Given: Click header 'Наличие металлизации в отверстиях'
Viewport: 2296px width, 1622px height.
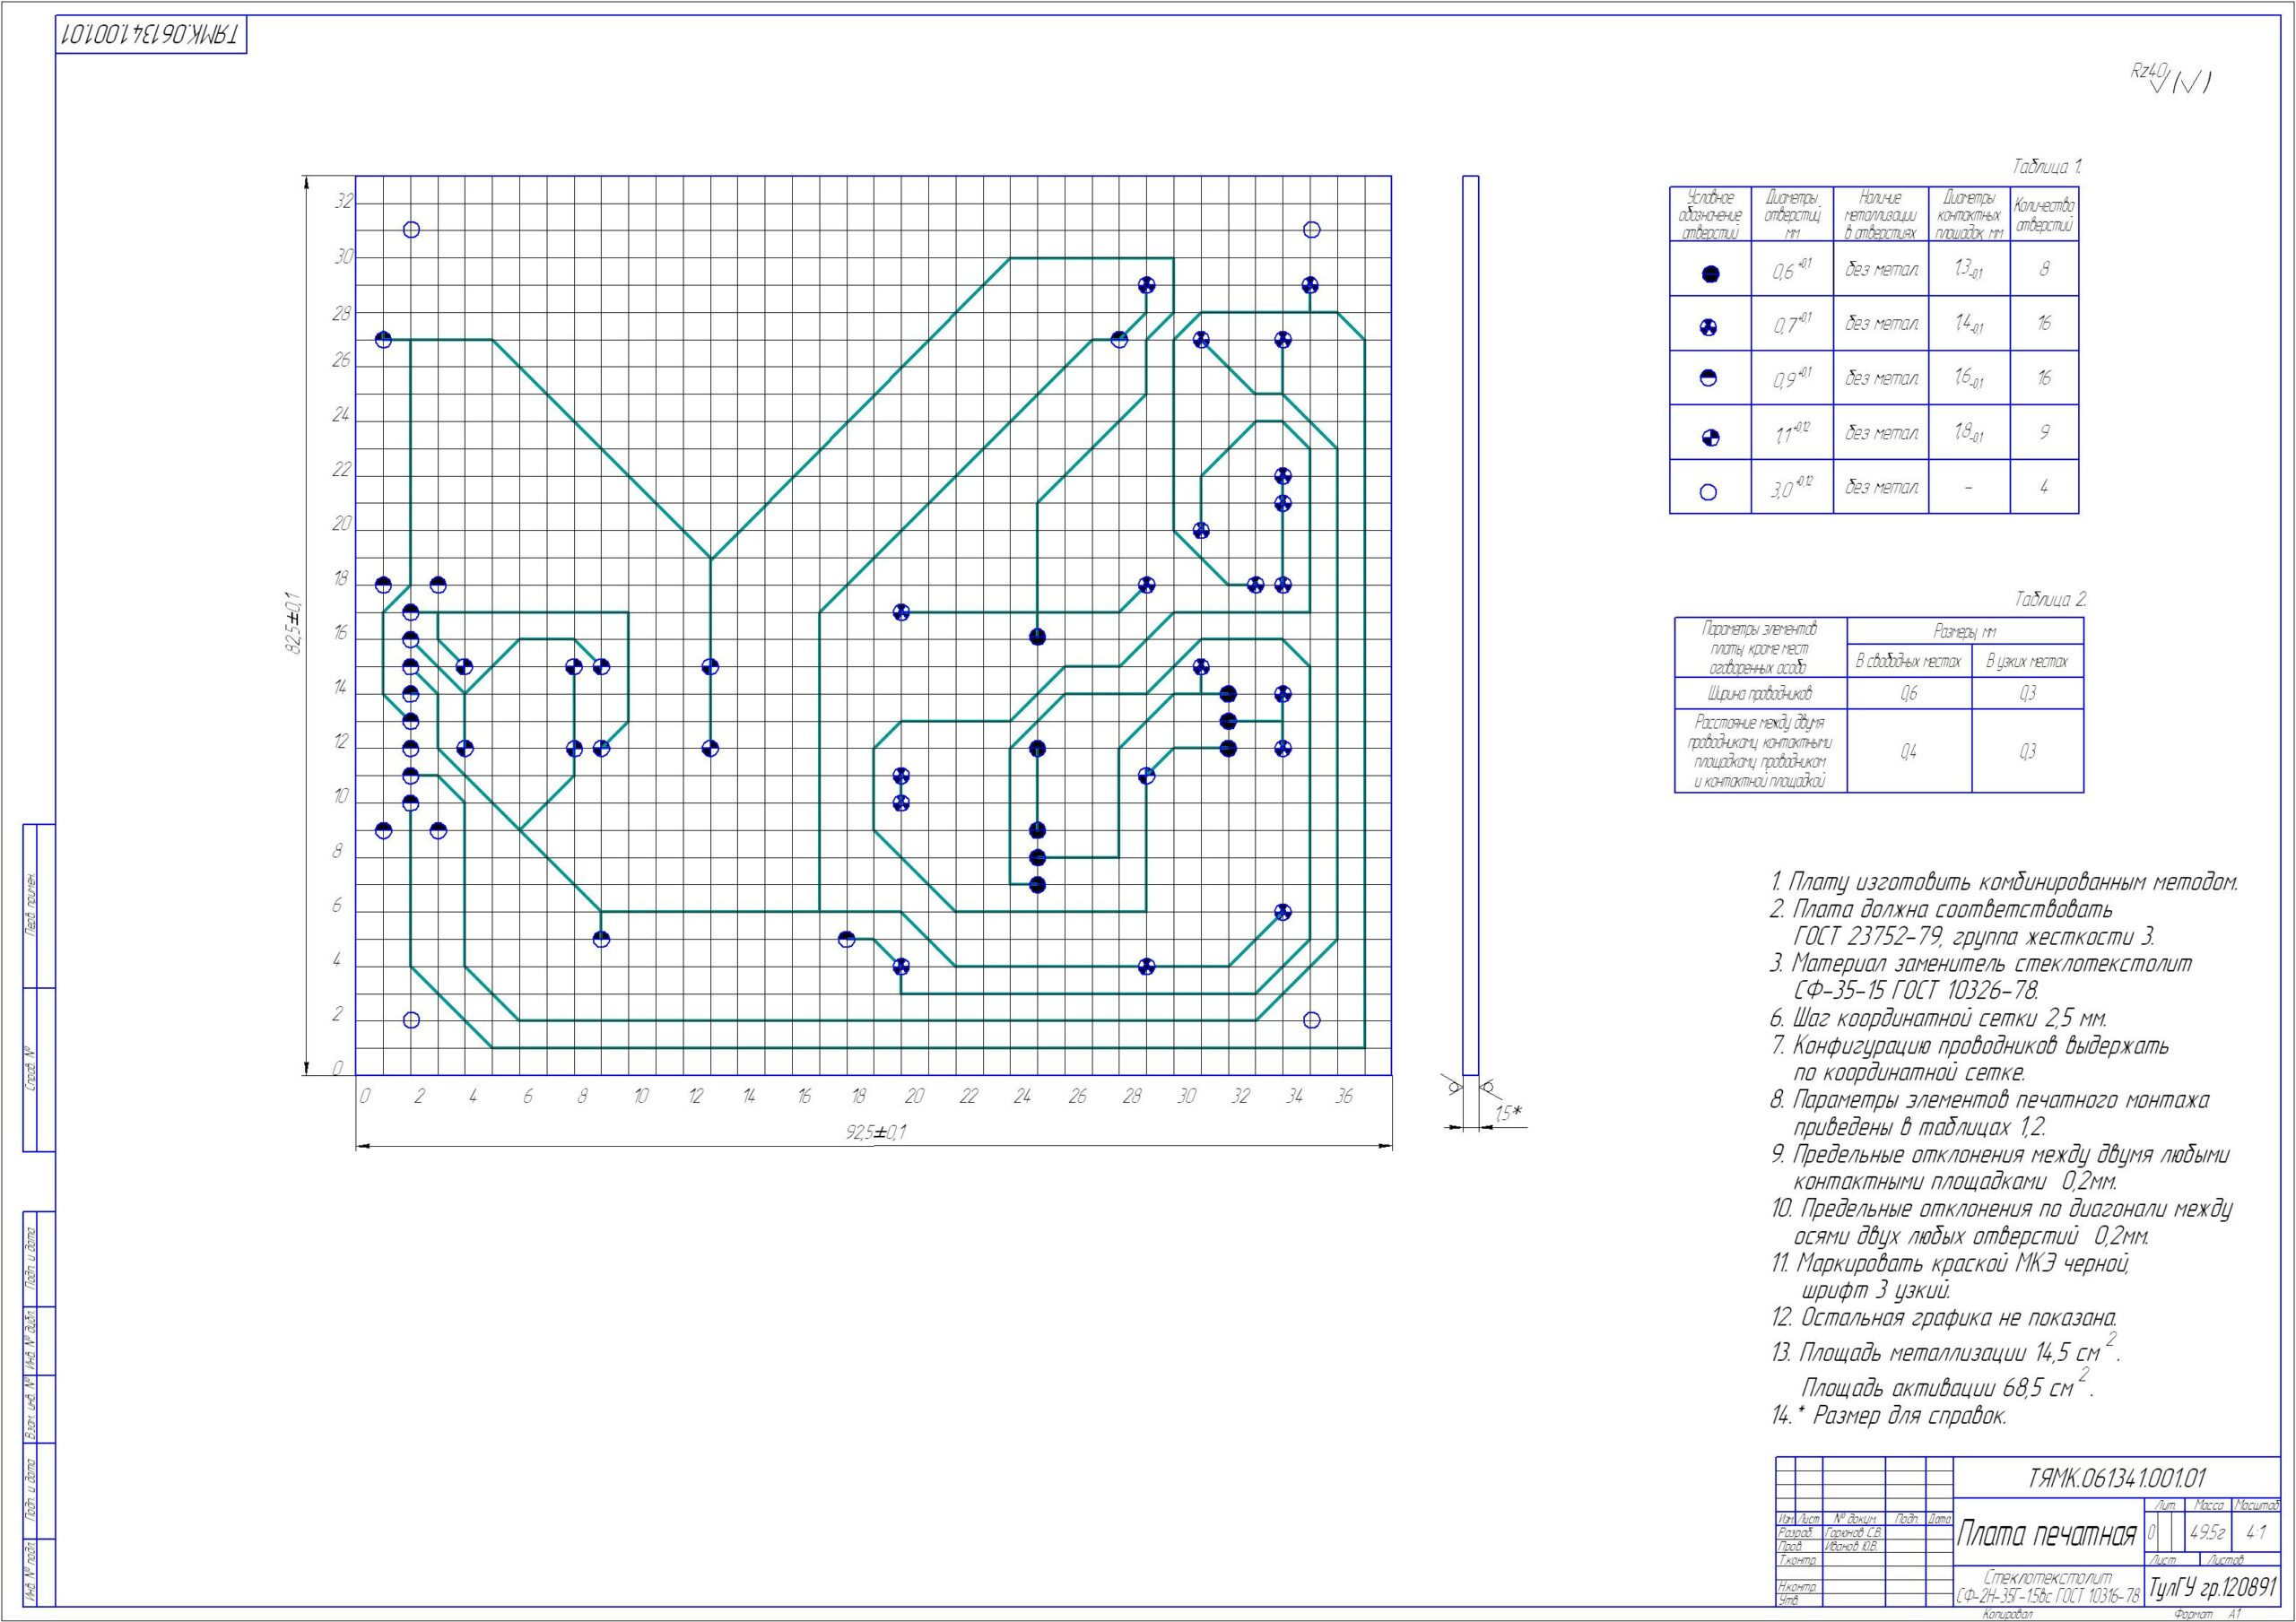Looking at the screenshot, I should tap(1880, 214).
